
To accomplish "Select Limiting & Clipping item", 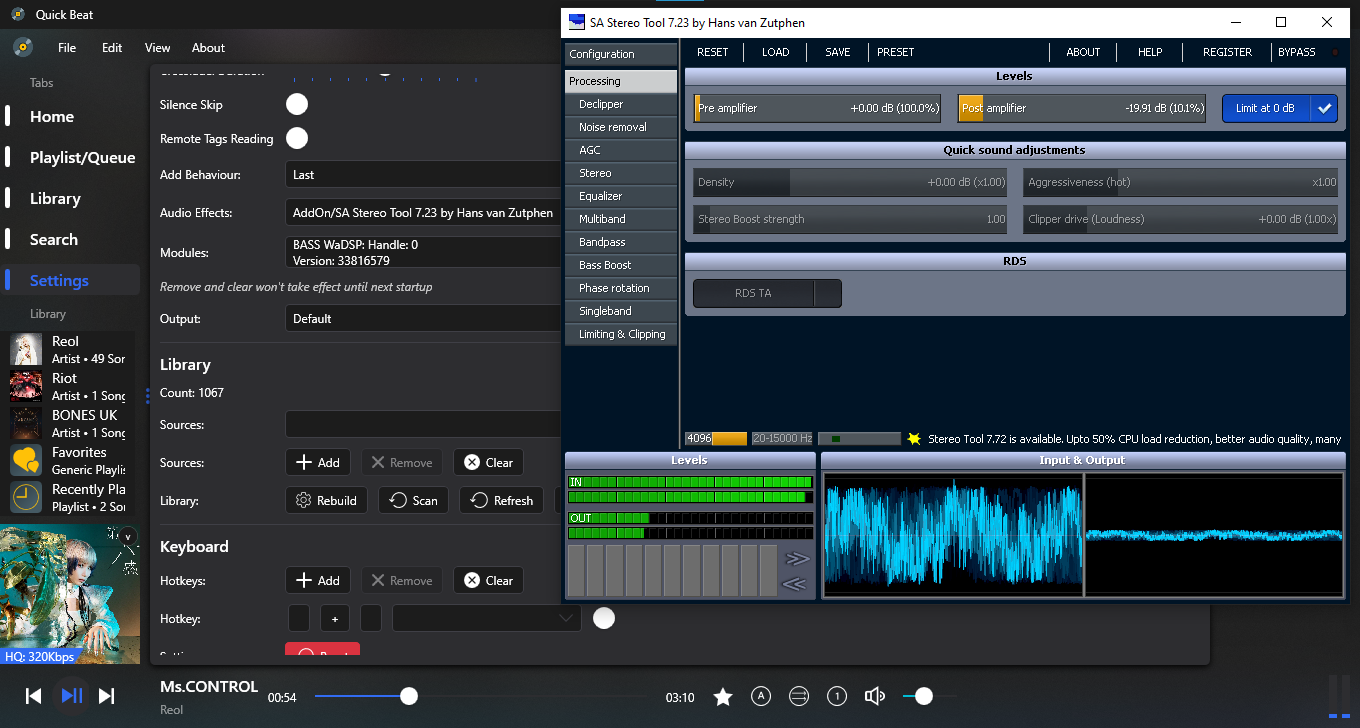I will (621, 334).
